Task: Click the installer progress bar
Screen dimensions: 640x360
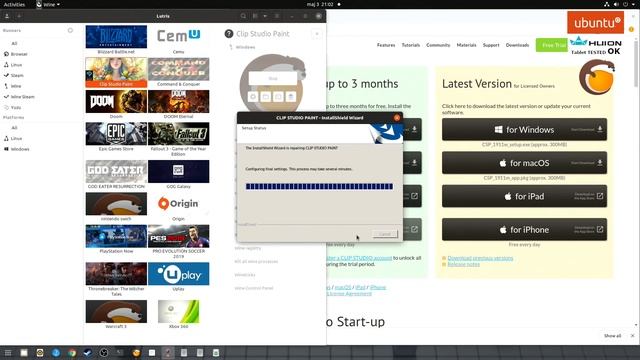Action: point(319,187)
